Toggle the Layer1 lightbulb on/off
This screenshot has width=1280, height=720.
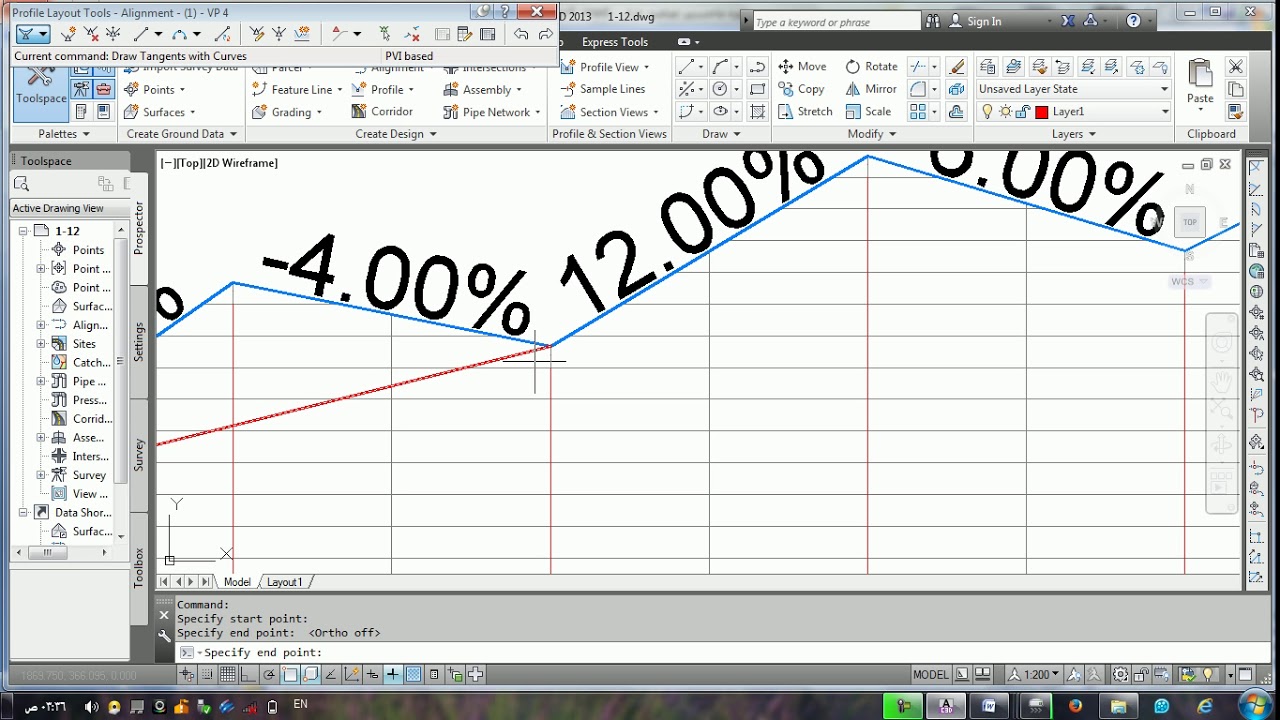988,112
